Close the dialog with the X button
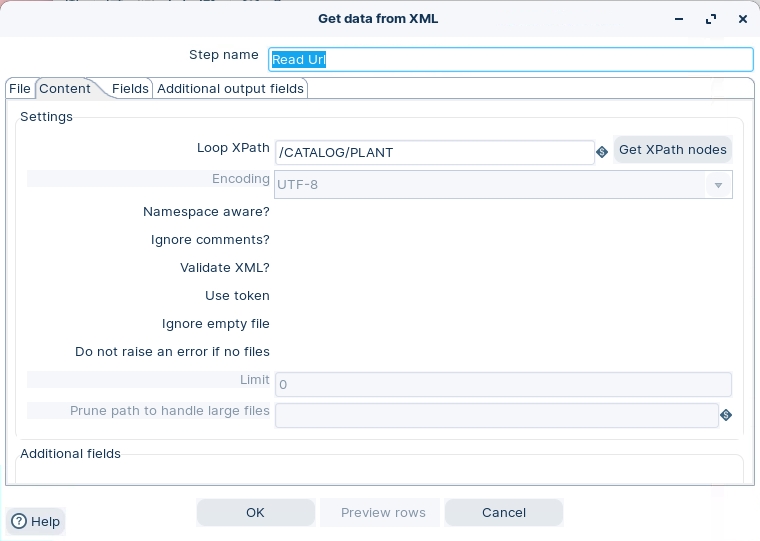The width and height of the screenshot is (760, 541). [x=742, y=19]
